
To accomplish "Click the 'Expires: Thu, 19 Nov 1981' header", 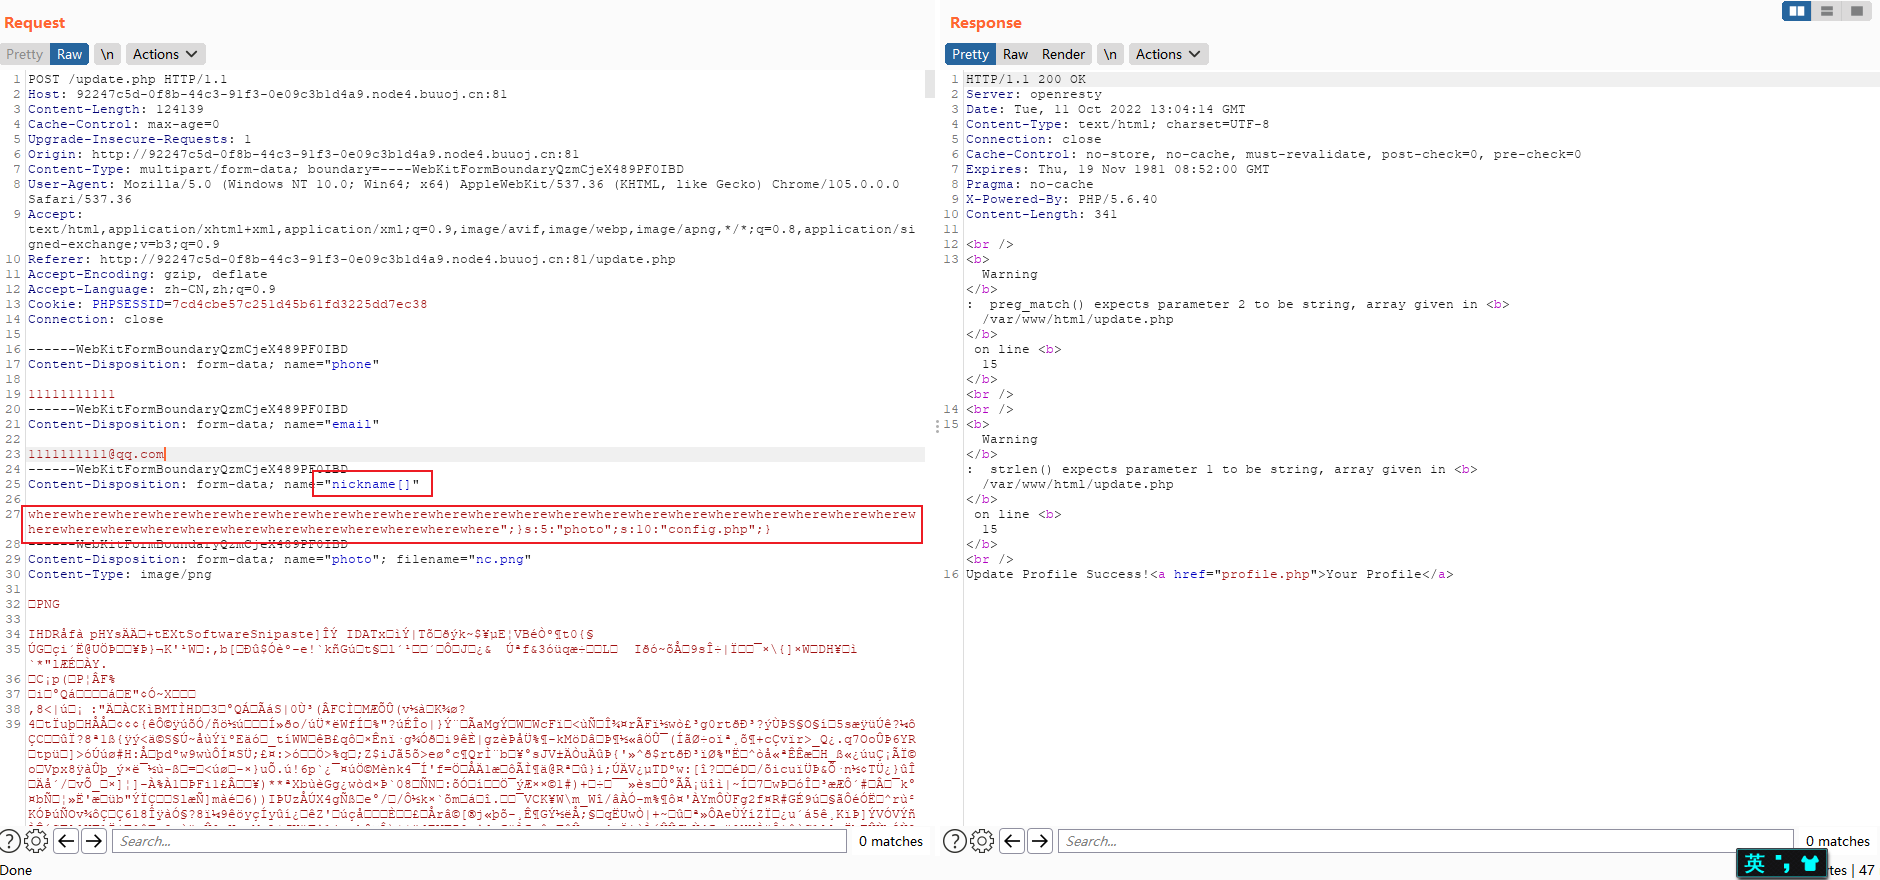I will pyautogui.click(x=1117, y=169).
